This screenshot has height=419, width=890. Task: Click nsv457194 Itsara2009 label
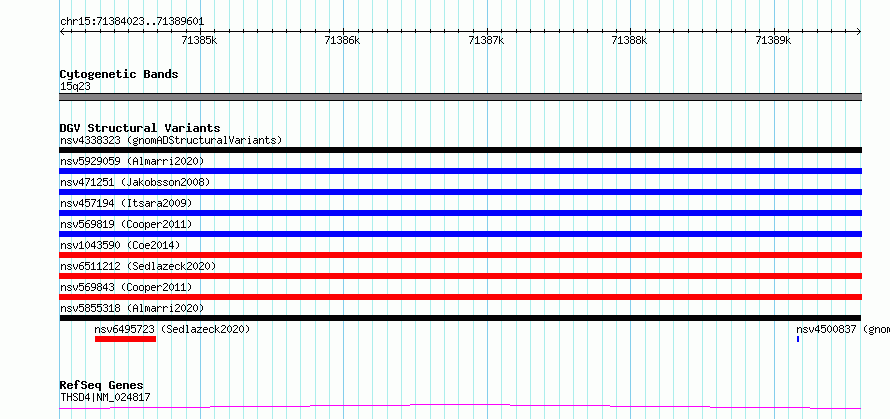tap(126, 203)
